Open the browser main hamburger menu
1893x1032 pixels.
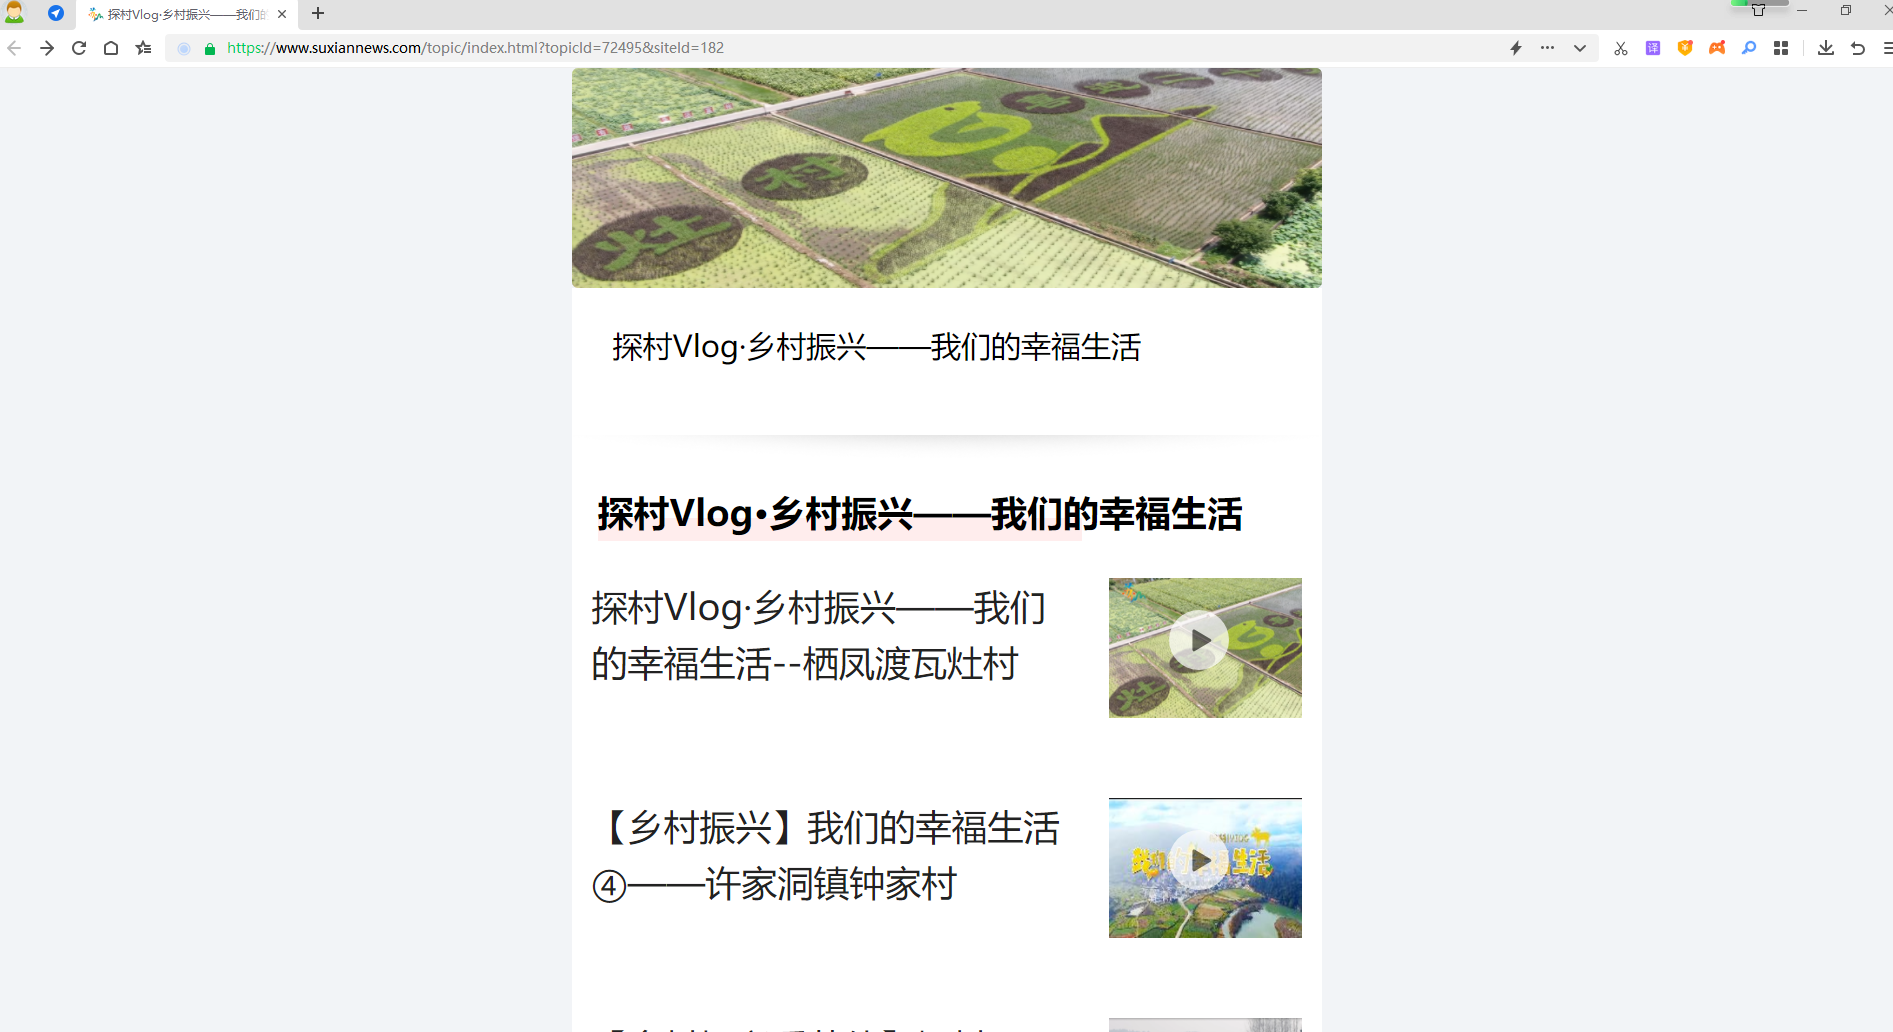coord(1887,48)
